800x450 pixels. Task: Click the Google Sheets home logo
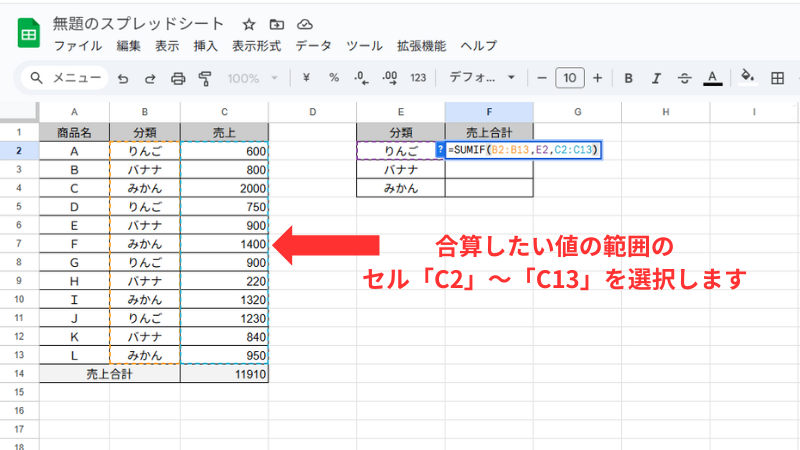tap(29, 33)
